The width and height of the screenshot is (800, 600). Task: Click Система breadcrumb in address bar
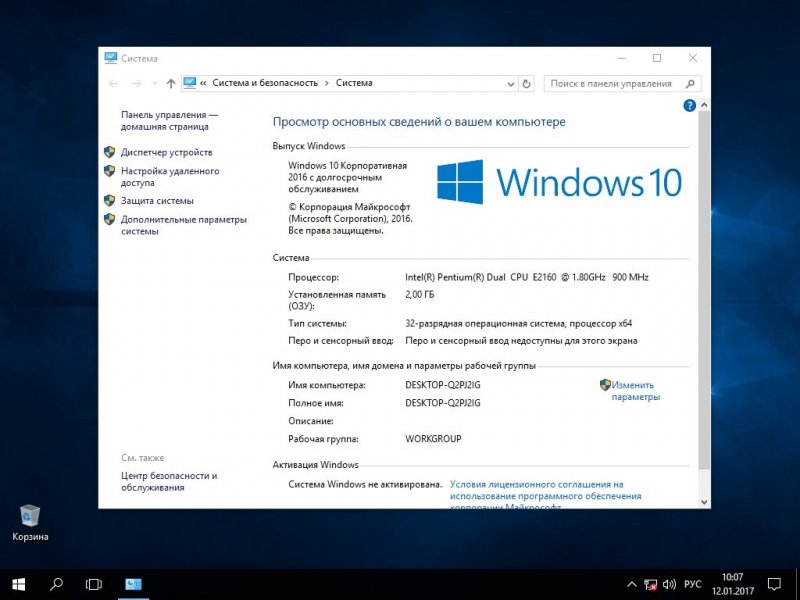[x=354, y=83]
